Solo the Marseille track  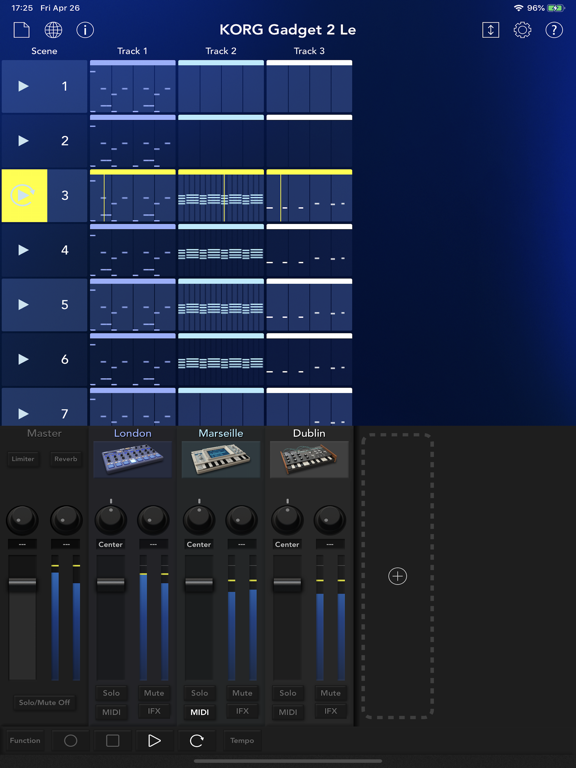(x=199, y=693)
